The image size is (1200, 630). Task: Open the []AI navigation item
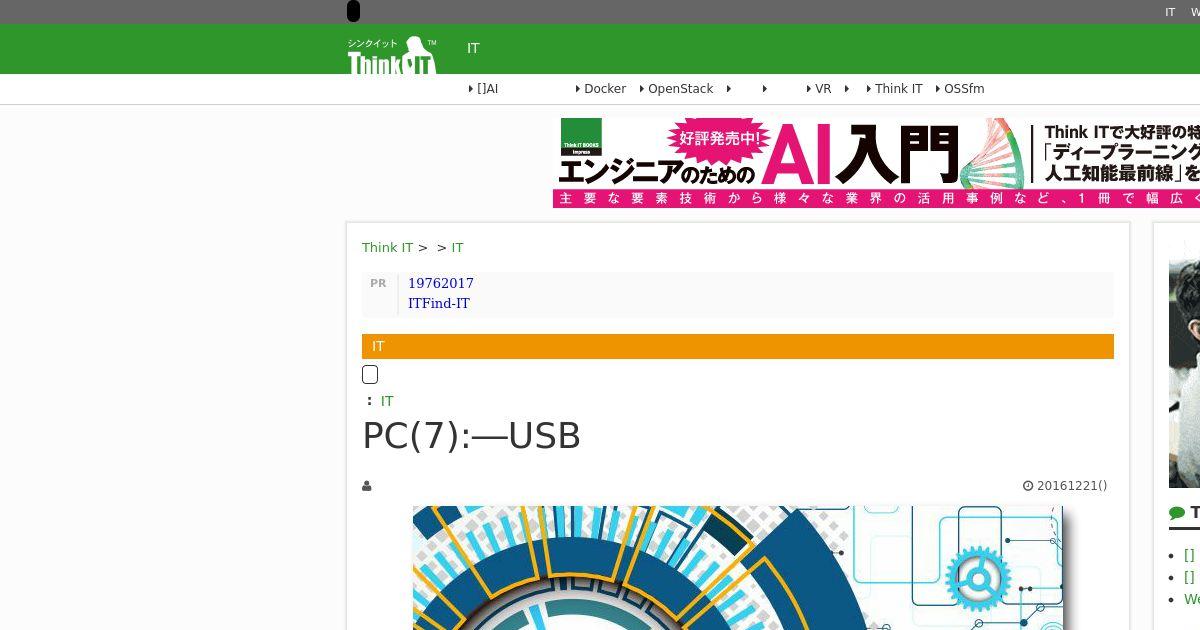click(487, 89)
